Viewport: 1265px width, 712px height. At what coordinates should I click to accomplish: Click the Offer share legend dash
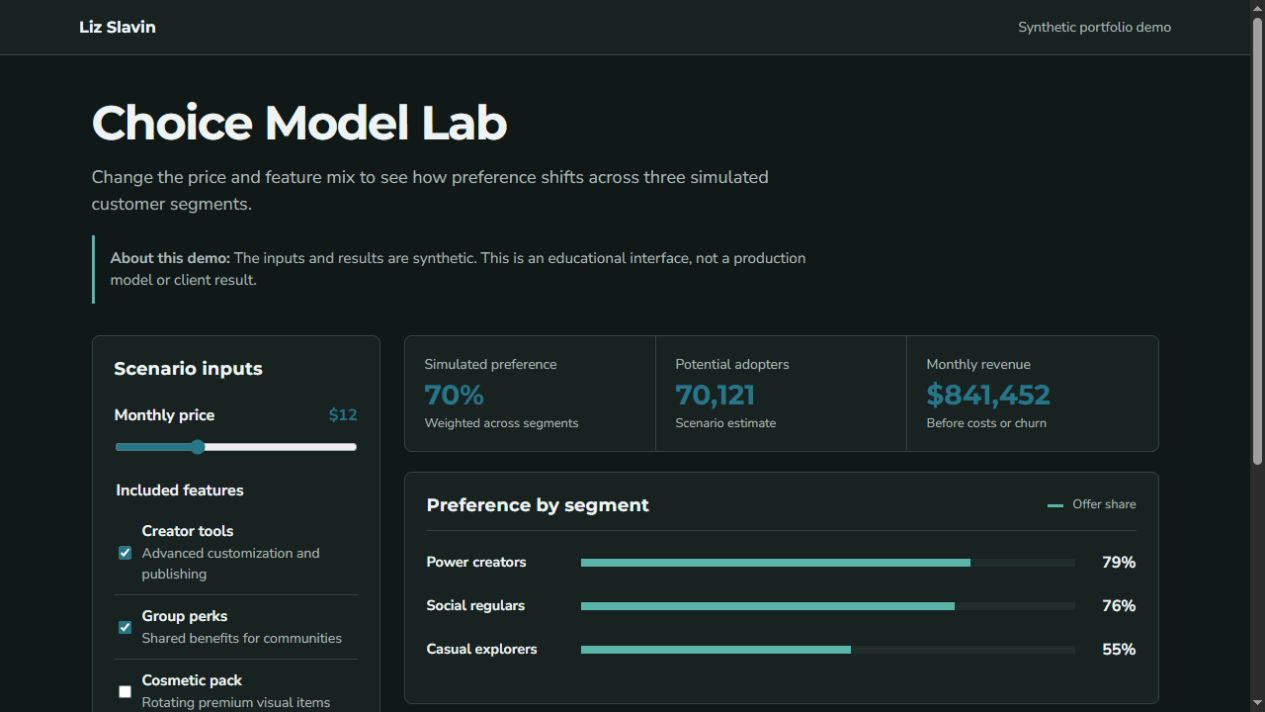coord(1055,506)
